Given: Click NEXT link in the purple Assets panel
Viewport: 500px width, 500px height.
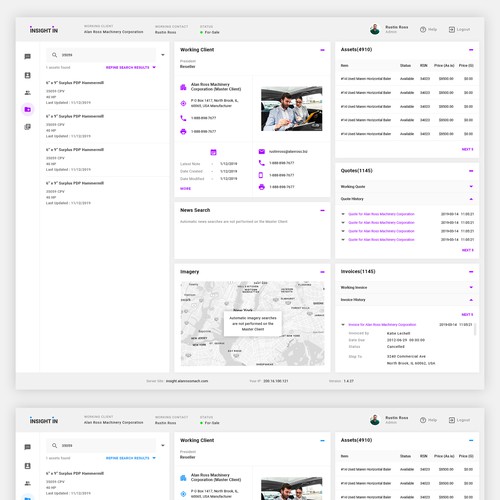Looking at the screenshot, I should pyautogui.click(x=467, y=149).
